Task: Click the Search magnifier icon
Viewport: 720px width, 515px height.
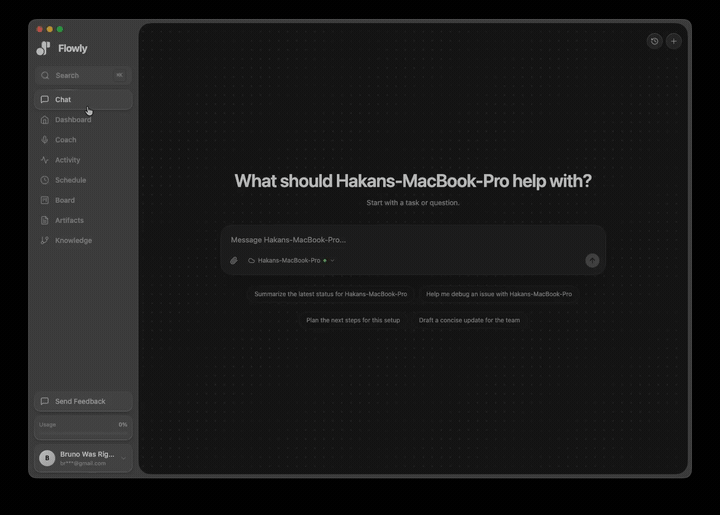Action: click(45, 75)
